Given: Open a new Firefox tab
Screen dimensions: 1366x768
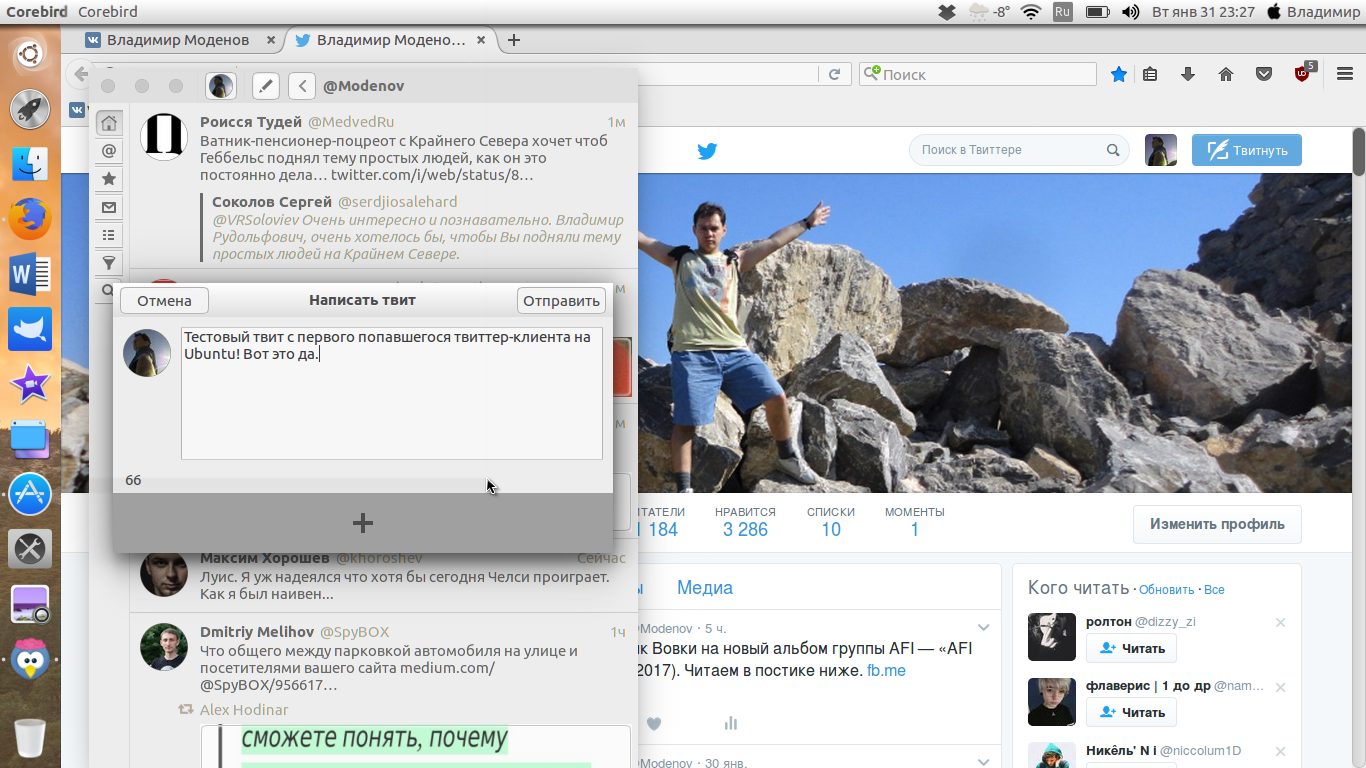Looking at the screenshot, I should point(514,40).
